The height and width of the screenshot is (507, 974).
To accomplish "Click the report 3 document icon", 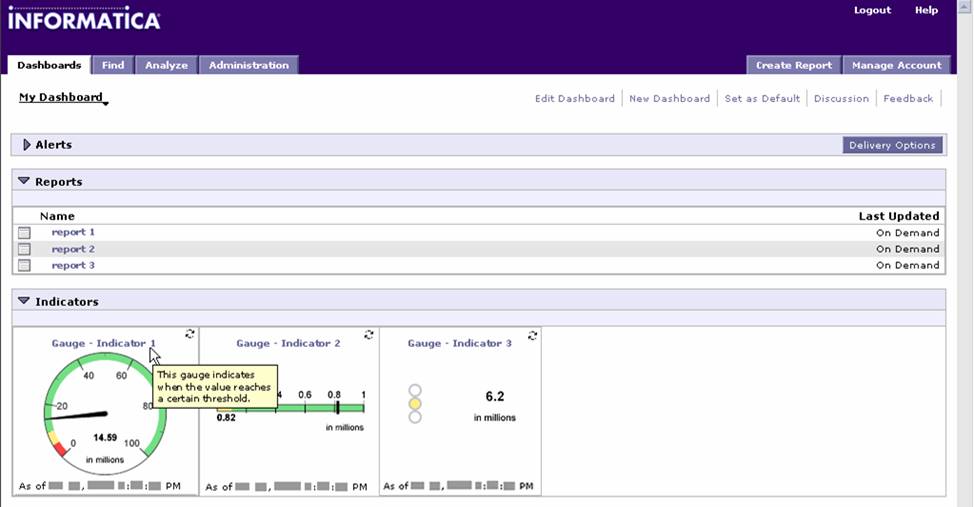I will tap(24, 265).
